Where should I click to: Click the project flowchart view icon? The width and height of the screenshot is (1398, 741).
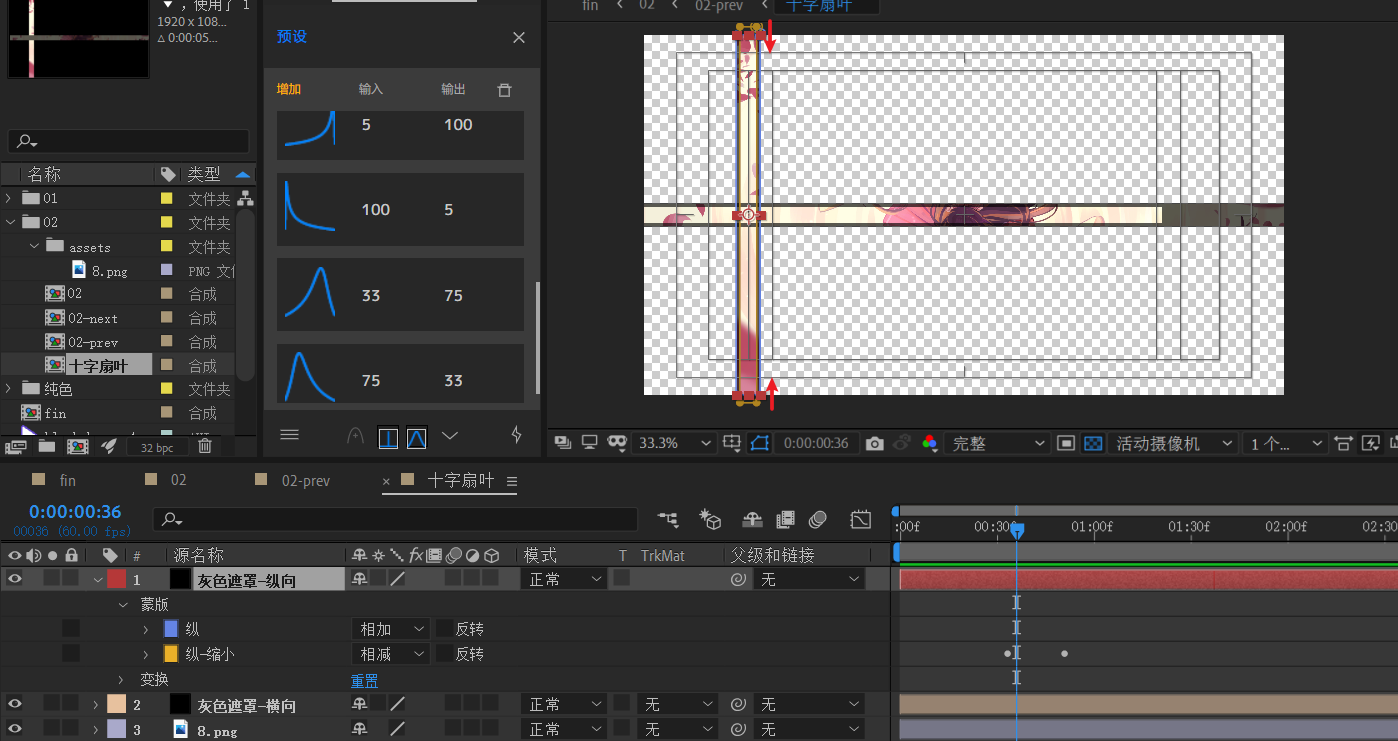tap(245, 198)
